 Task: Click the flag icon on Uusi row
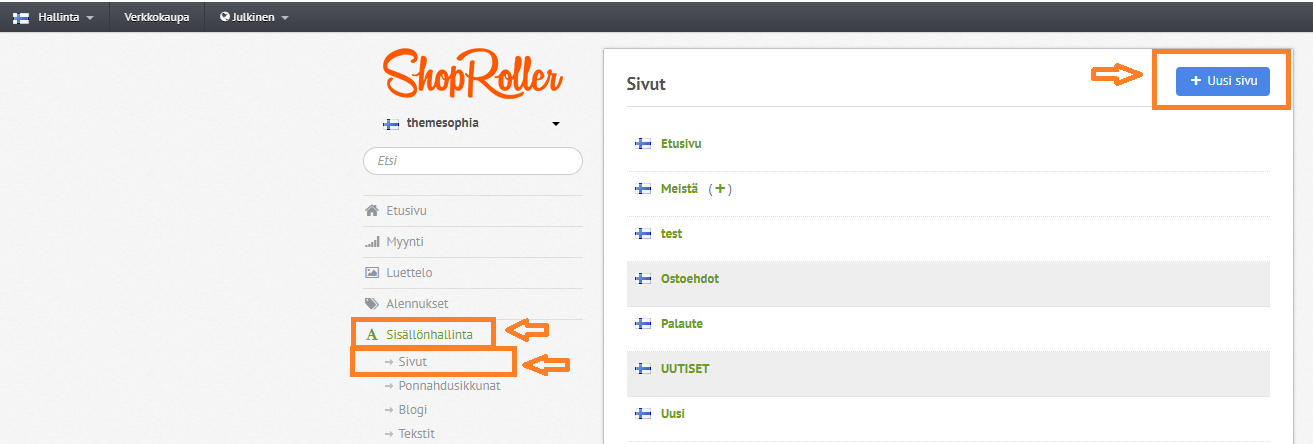643,414
